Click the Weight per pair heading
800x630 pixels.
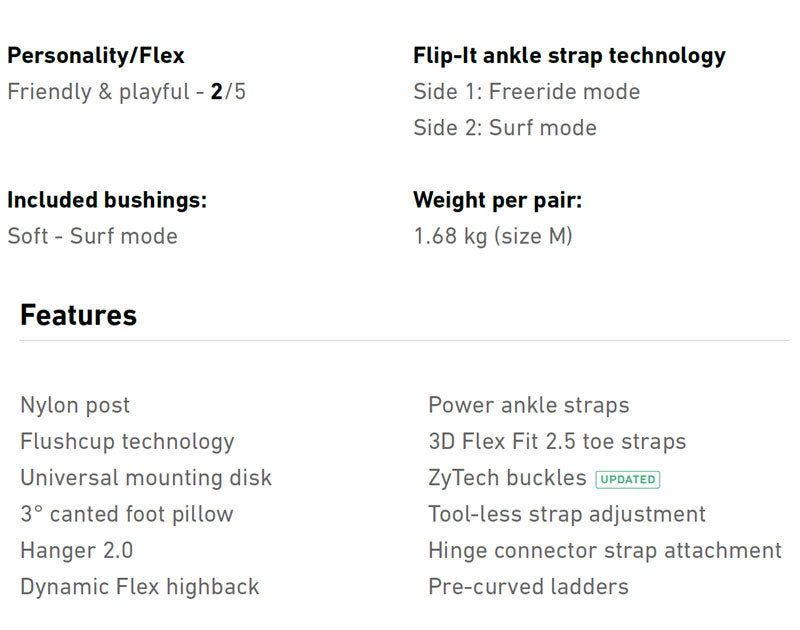click(497, 200)
